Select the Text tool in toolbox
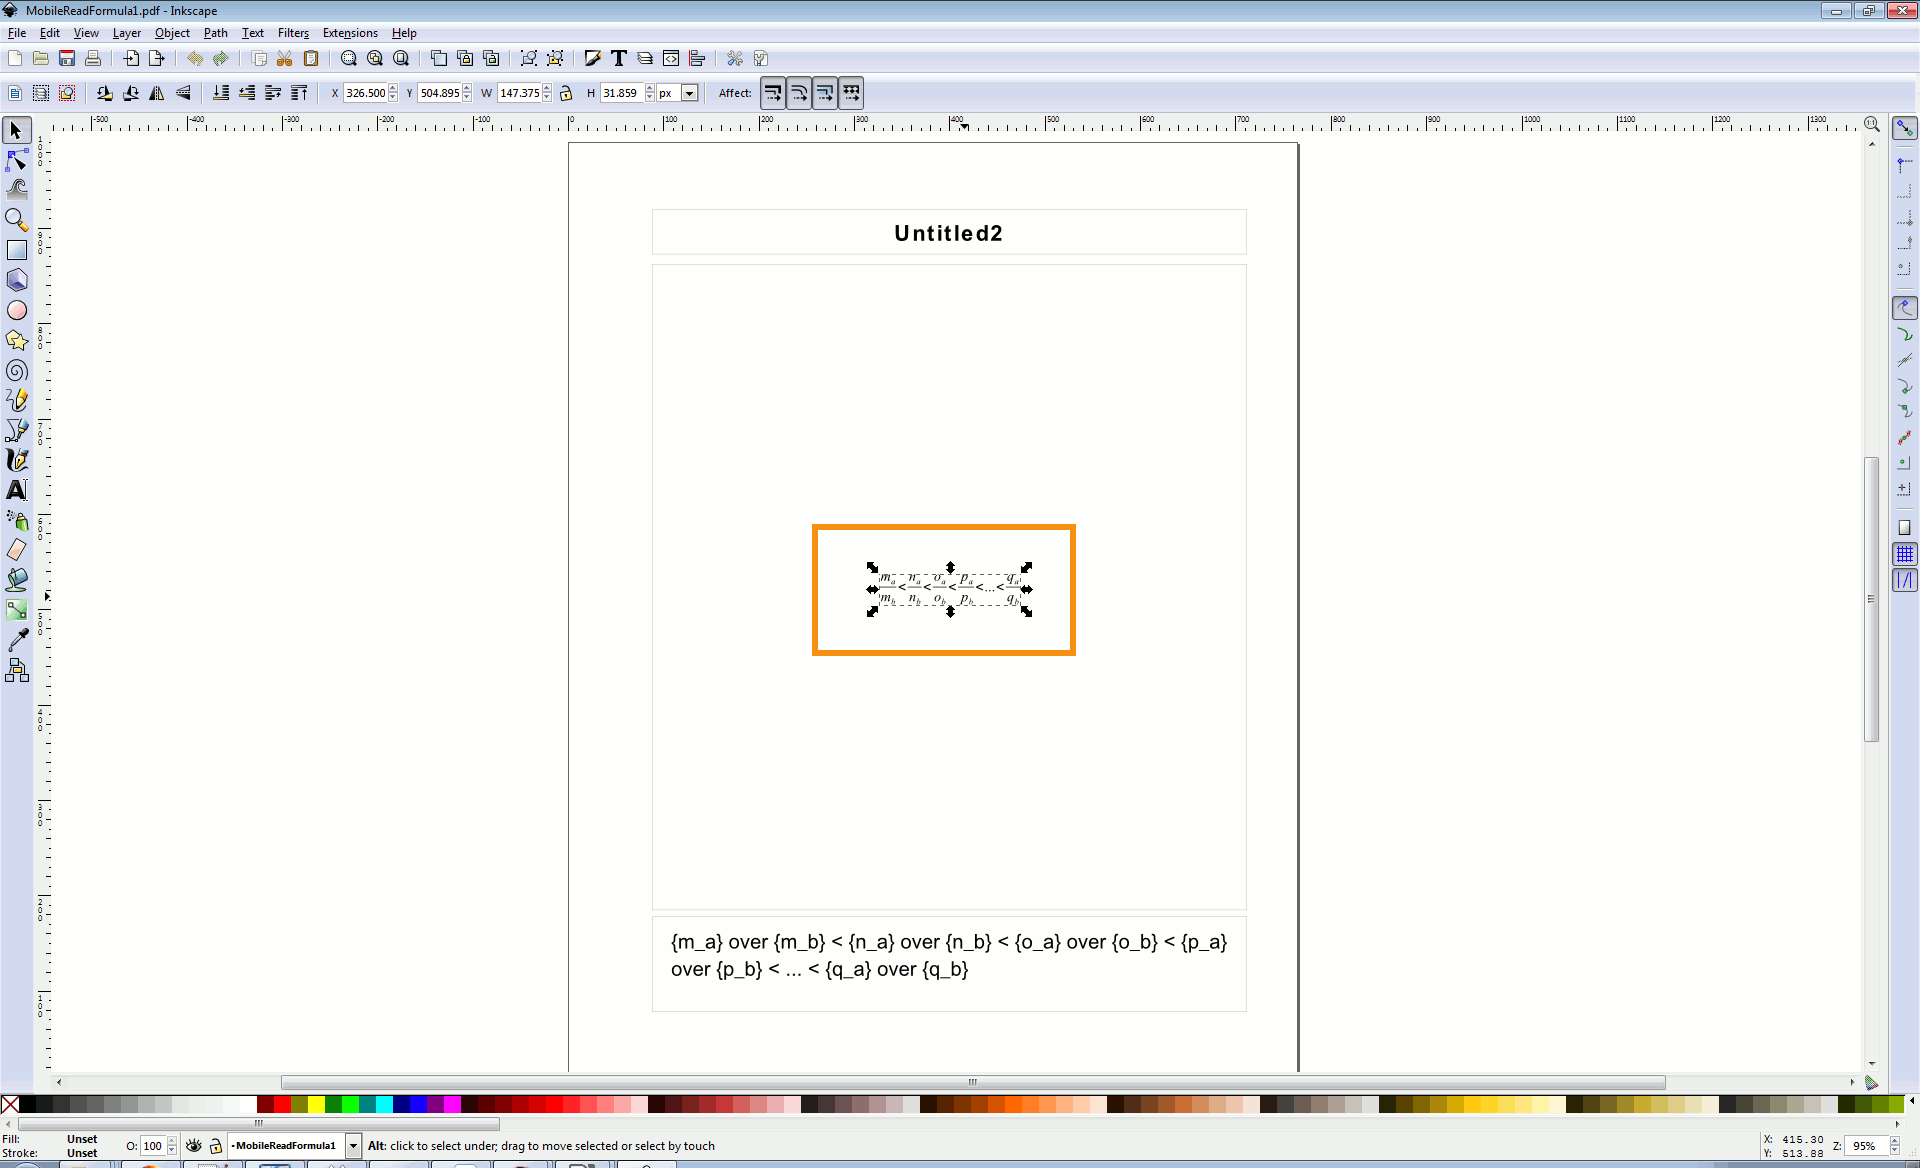The width and height of the screenshot is (1920, 1168). pos(17,490)
